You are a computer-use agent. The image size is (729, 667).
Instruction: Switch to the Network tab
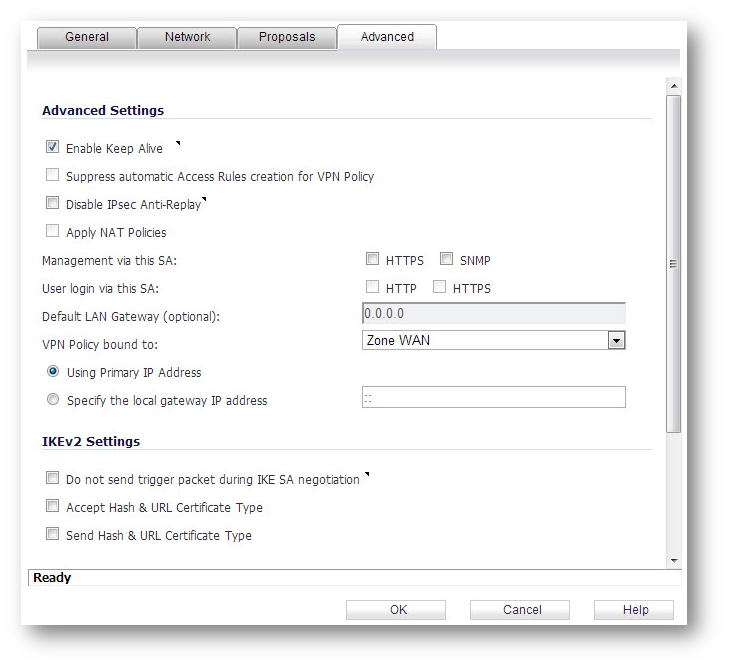187,37
